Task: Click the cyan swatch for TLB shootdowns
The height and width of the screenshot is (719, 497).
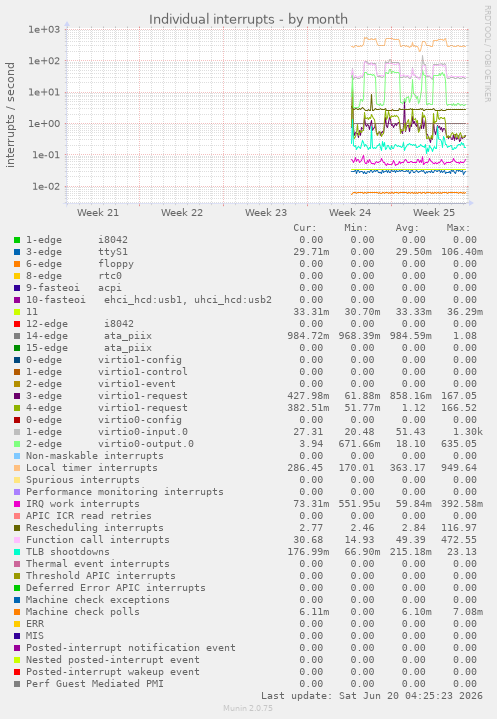Action: point(17,552)
